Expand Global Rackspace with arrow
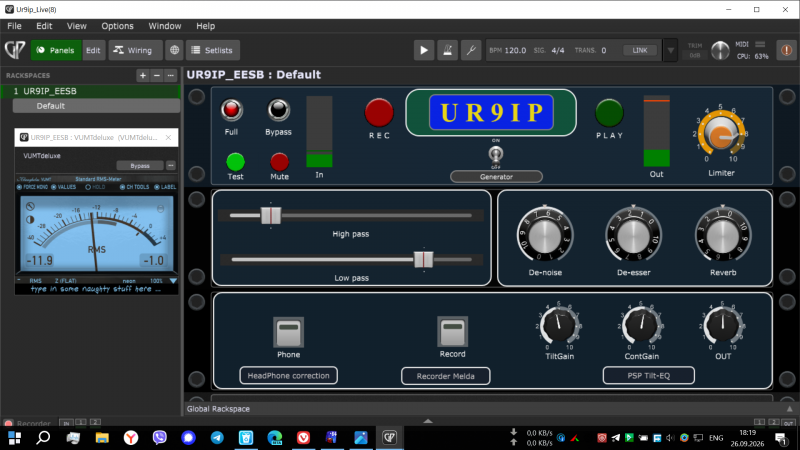This screenshot has height=450, width=800. click(x=789, y=409)
